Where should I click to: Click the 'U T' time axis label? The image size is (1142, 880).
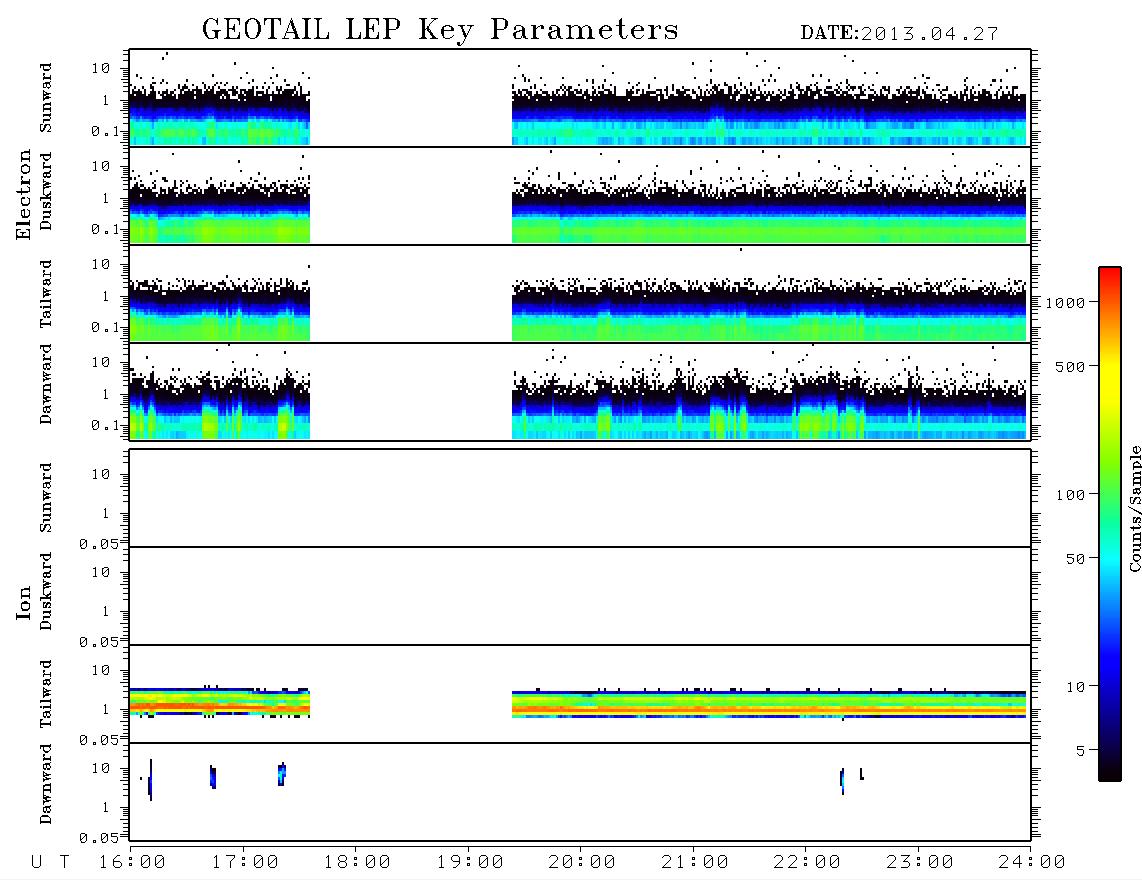(50, 863)
